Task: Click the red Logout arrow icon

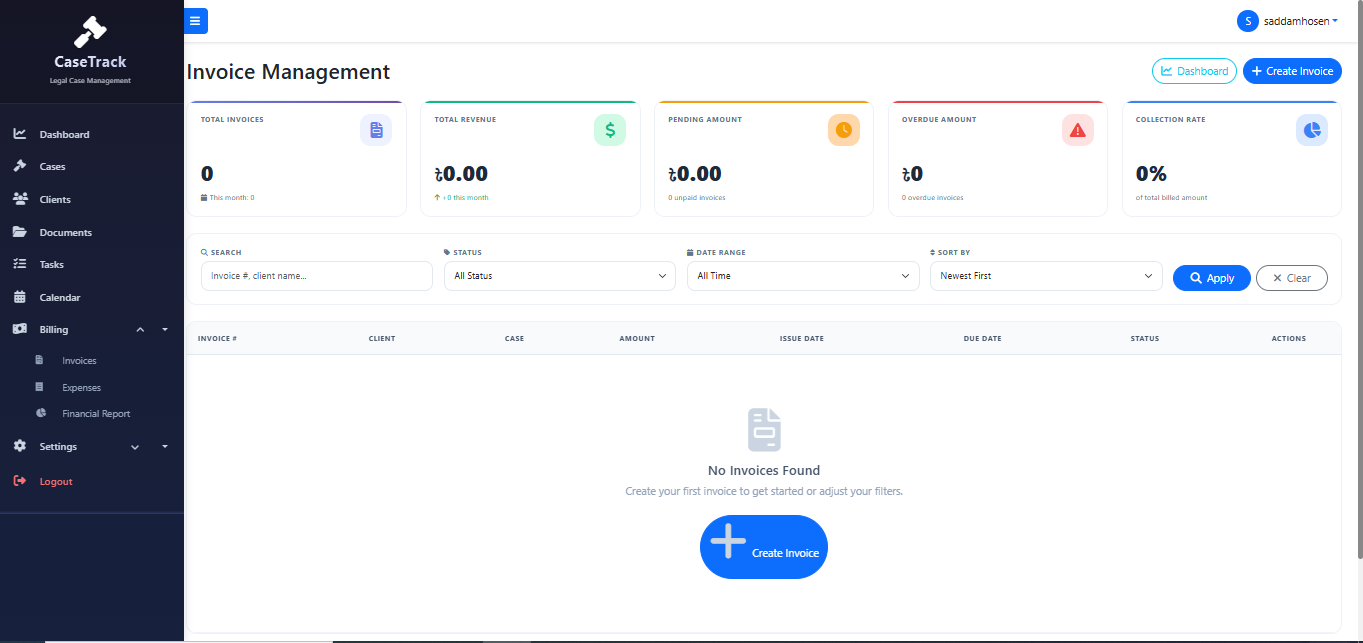Action: [x=20, y=481]
